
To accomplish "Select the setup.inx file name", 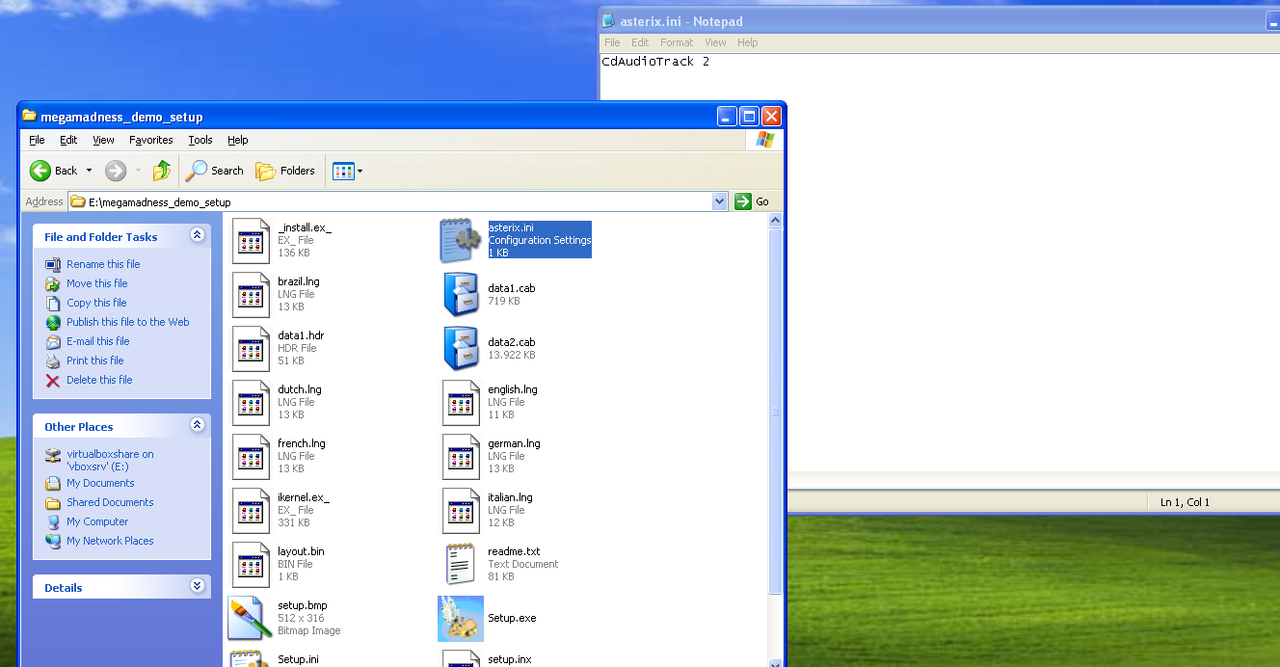I will click(509, 660).
